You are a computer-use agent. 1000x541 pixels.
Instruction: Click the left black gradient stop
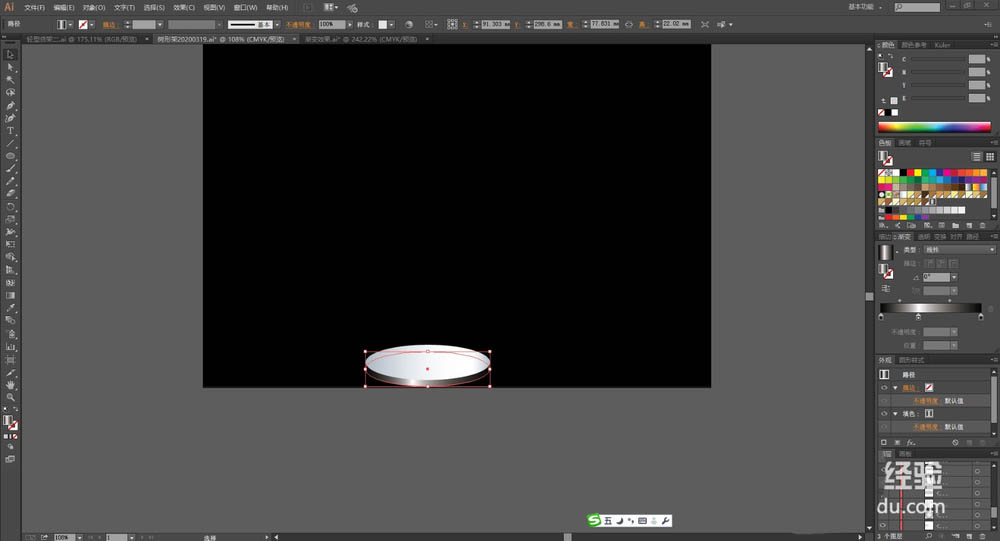click(x=881, y=316)
